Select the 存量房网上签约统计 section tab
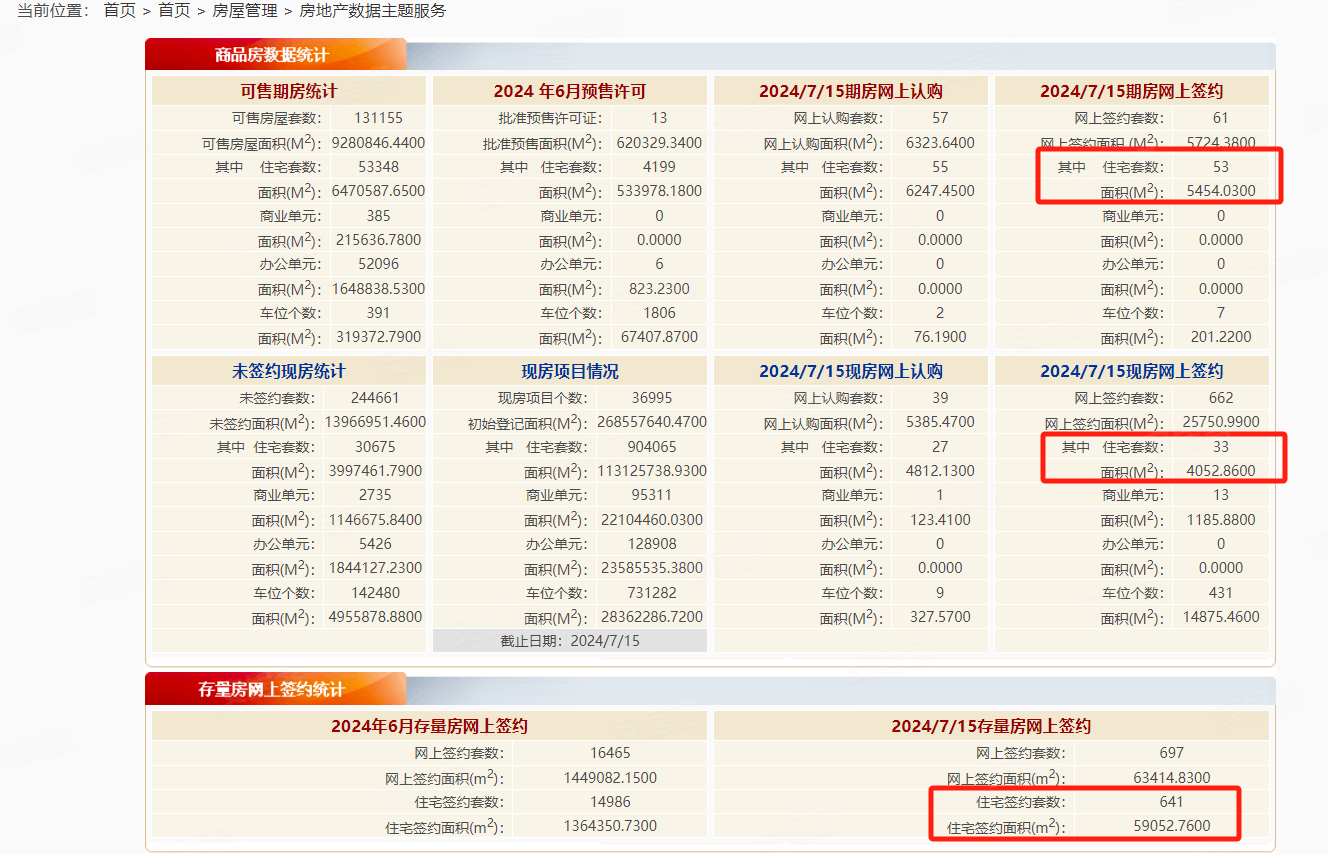The width and height of the screenshot is (1328, 855). [271, 690]
